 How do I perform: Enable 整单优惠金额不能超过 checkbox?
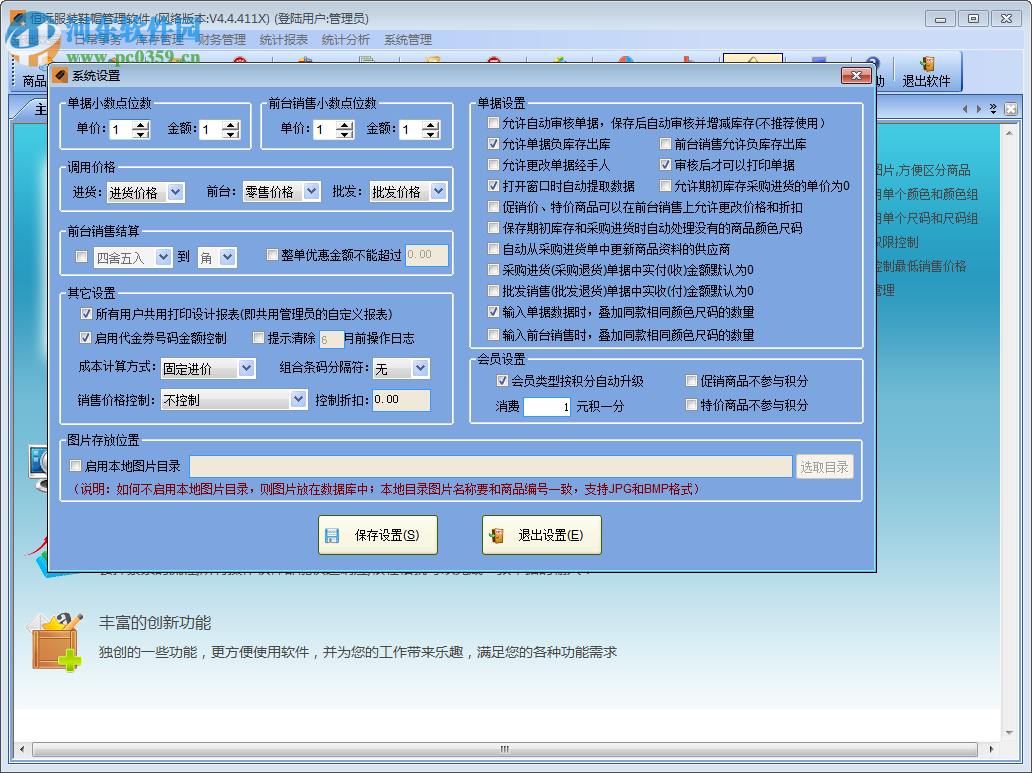pos(272,254)
